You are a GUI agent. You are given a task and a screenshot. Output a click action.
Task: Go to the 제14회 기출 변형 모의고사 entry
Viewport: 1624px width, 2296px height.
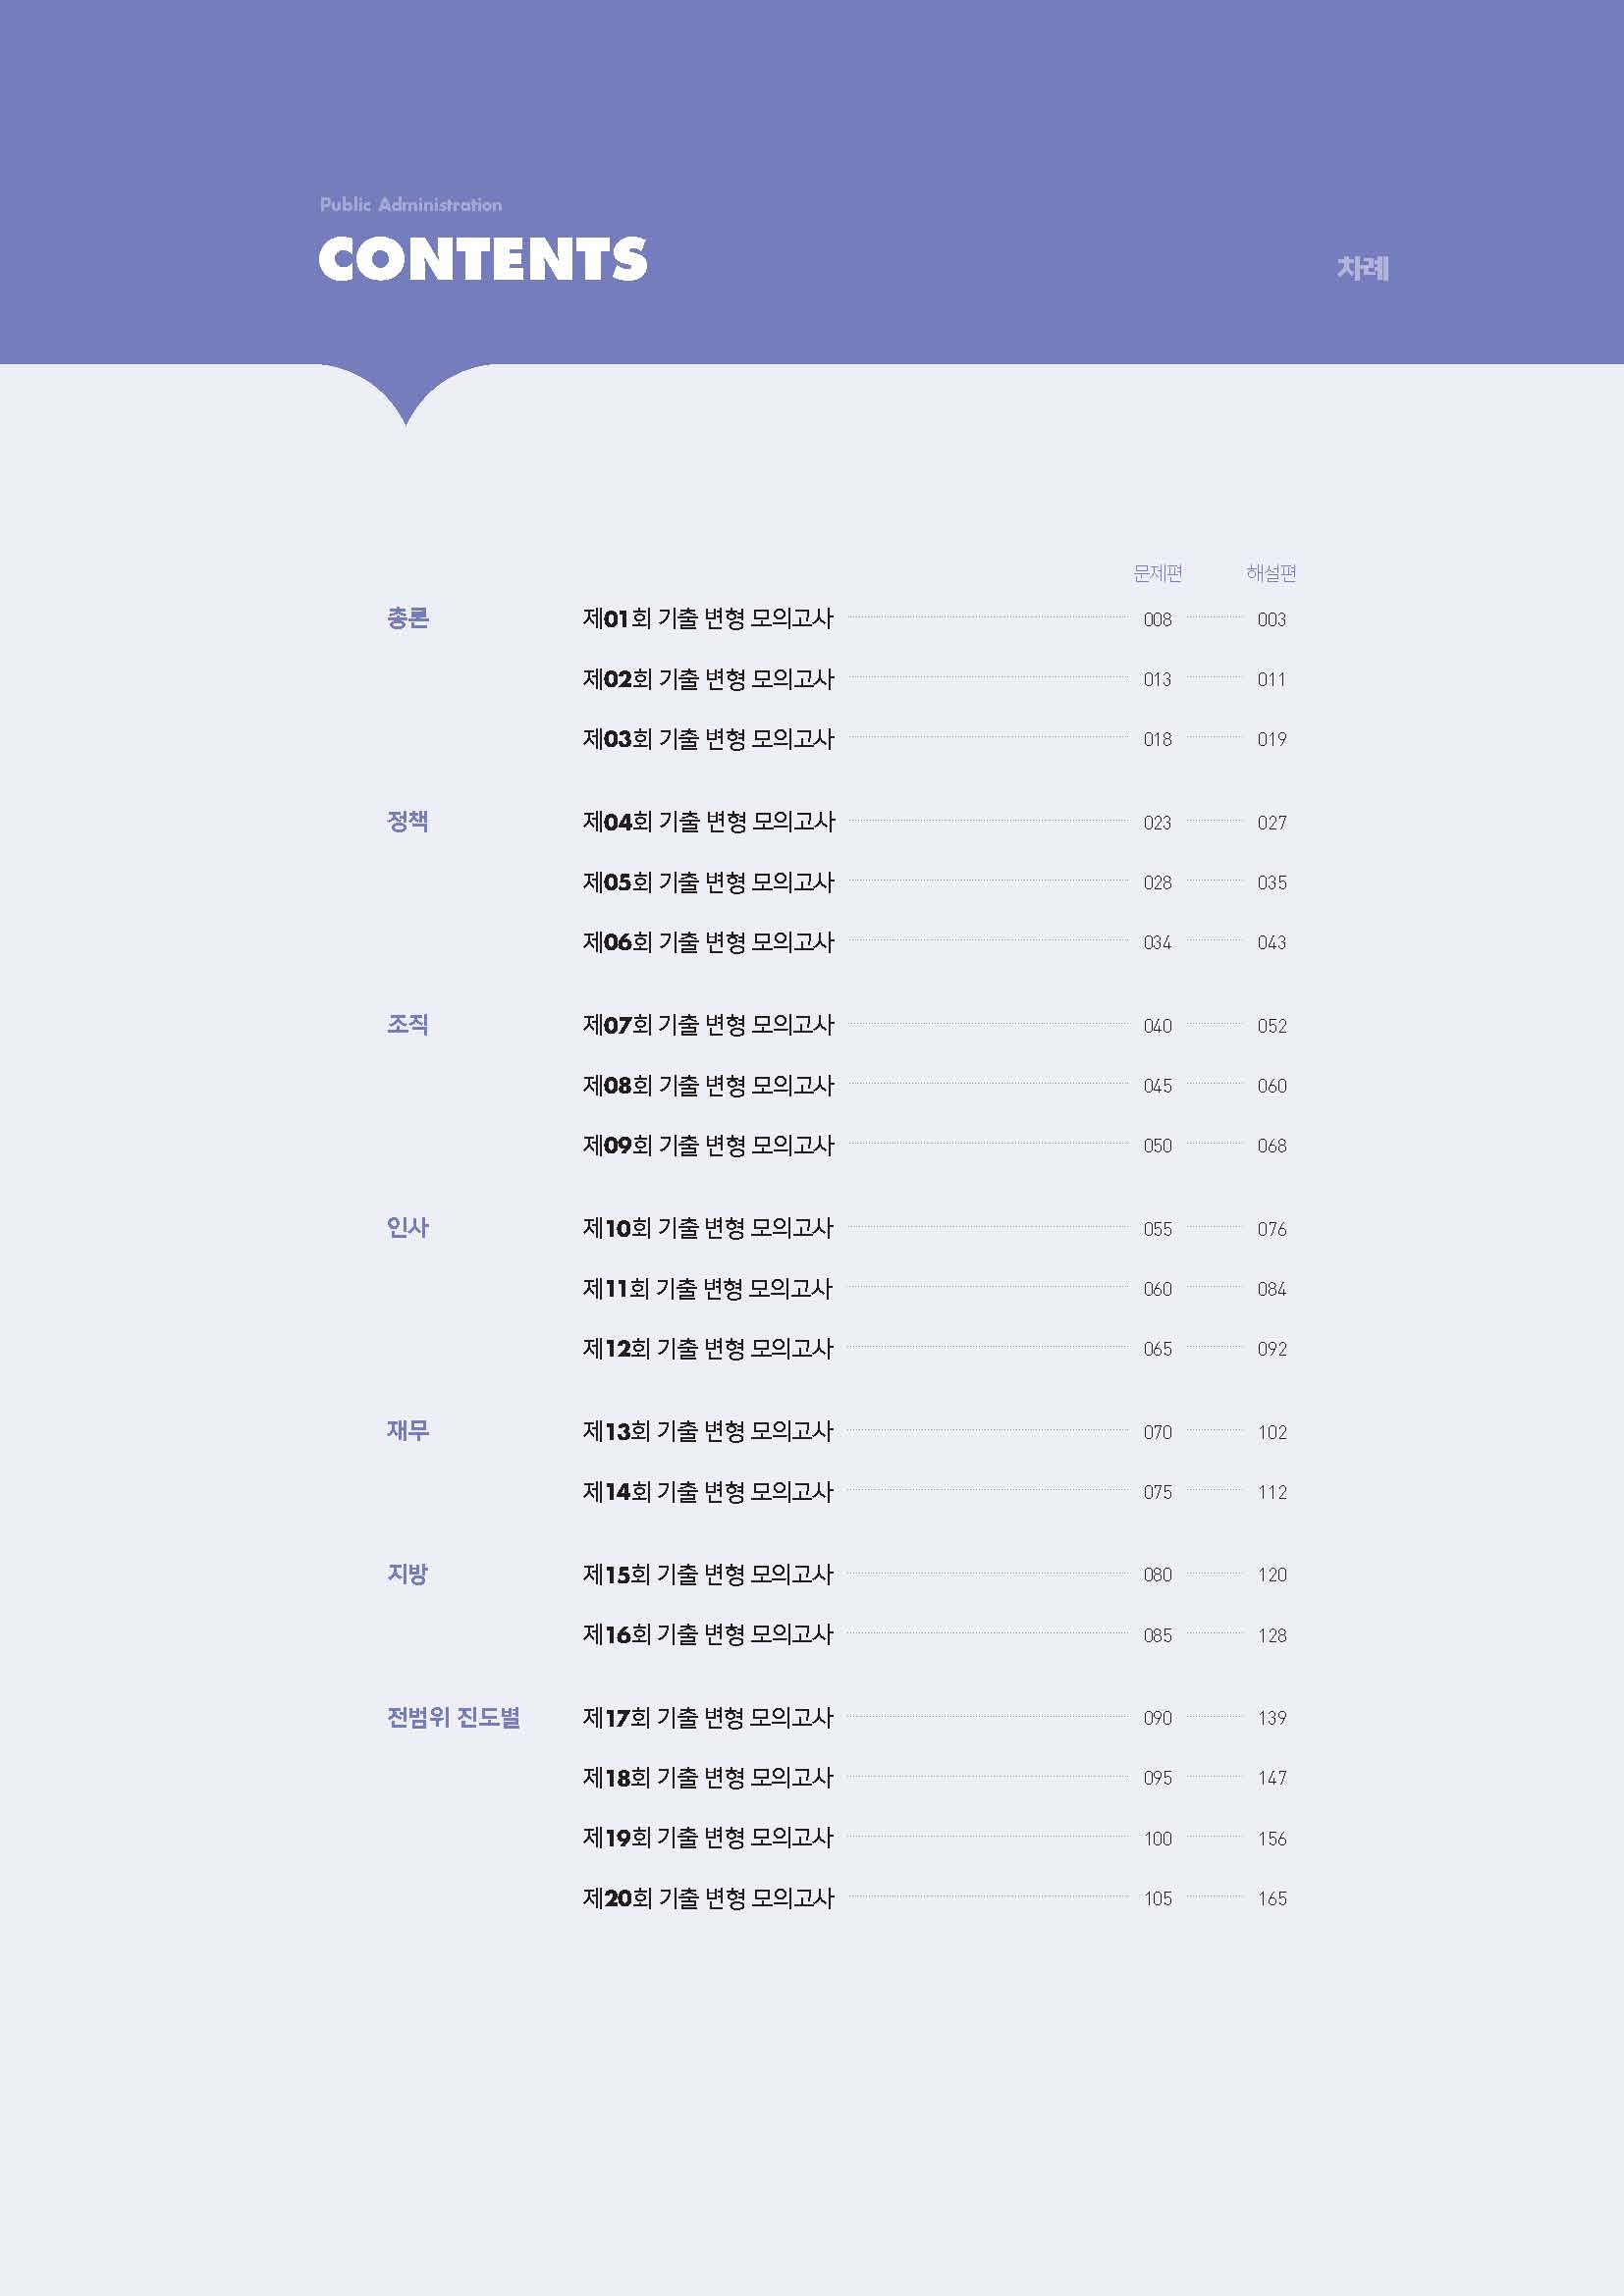click(x=708, y=1491)
